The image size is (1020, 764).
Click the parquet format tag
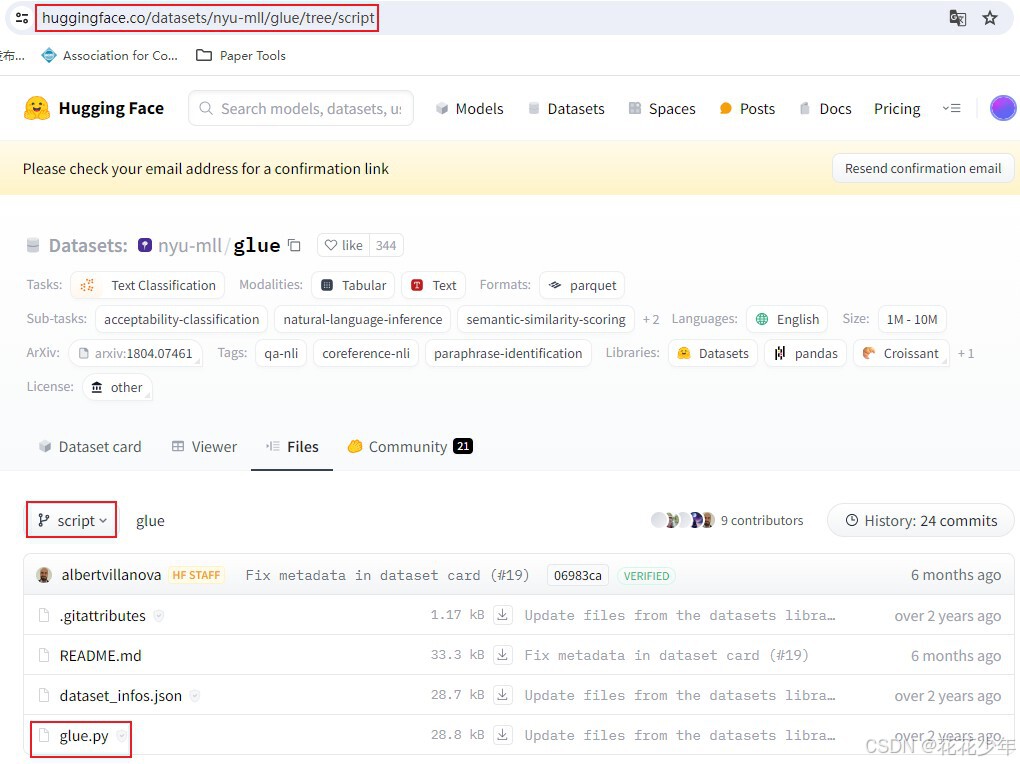pyautogui.click(x=582, y=285)
